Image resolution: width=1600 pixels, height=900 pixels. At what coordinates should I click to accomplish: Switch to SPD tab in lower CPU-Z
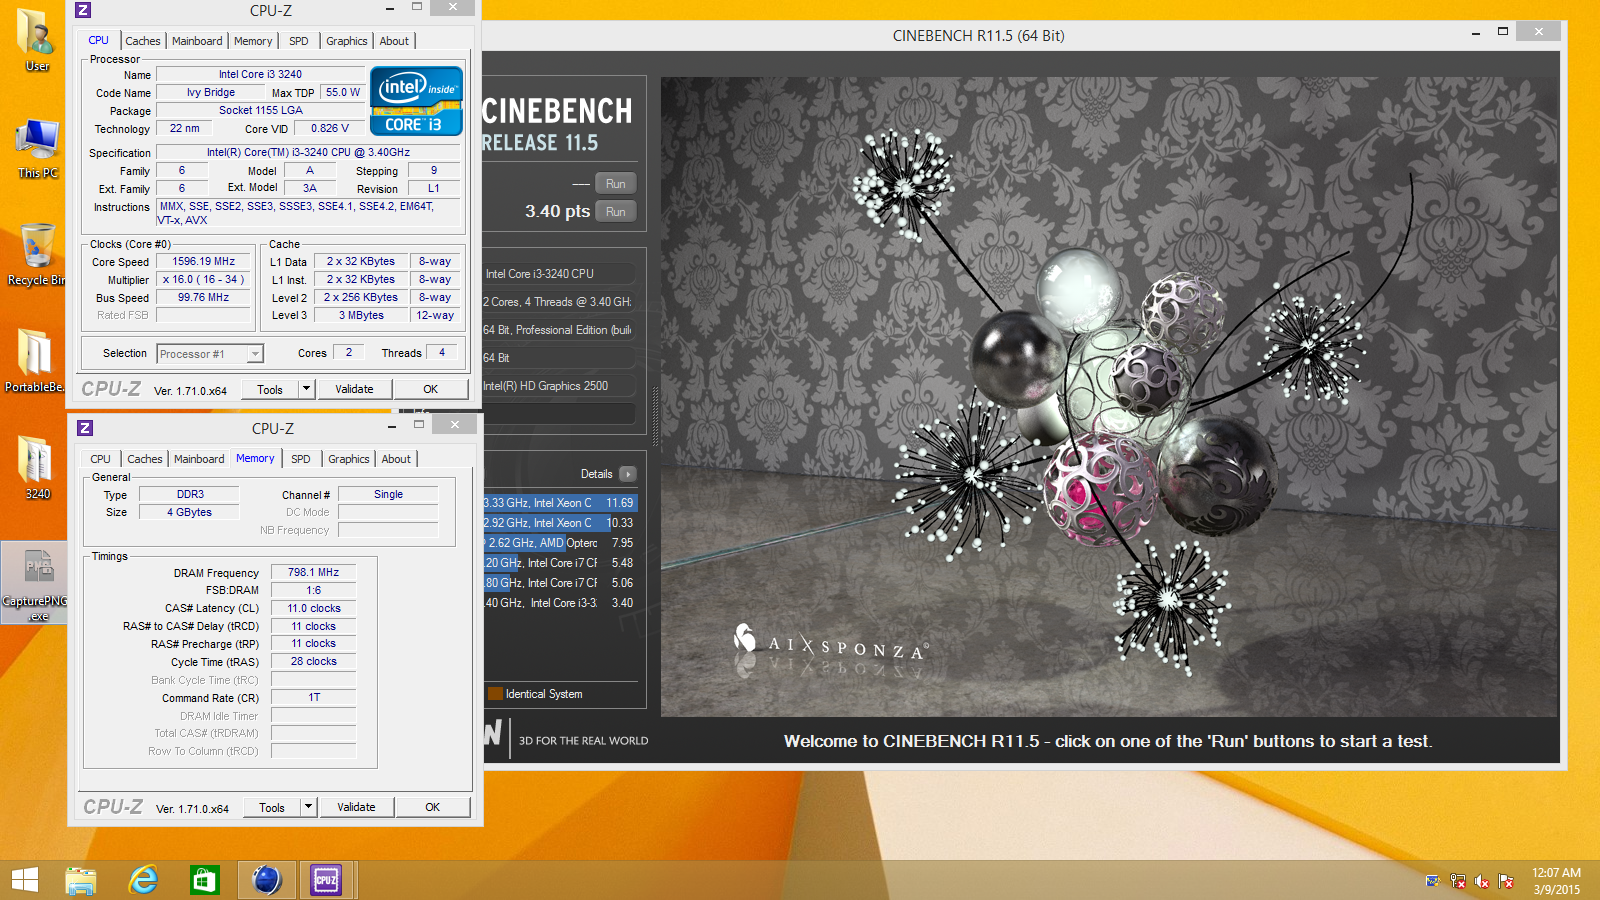pos(301,459)
